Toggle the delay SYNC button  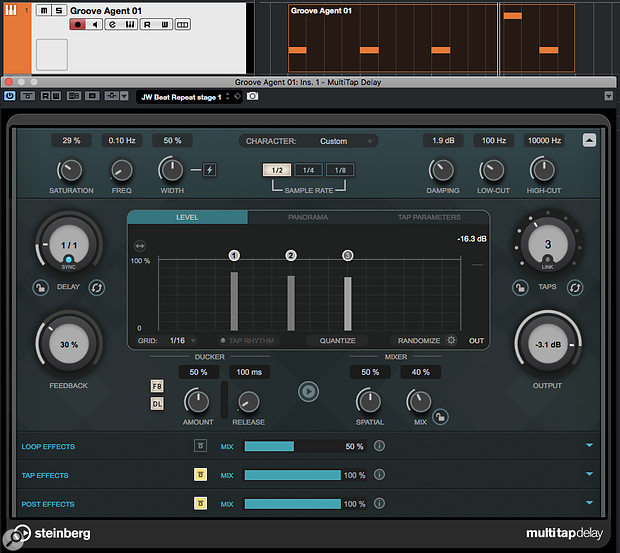pos(69,260)
